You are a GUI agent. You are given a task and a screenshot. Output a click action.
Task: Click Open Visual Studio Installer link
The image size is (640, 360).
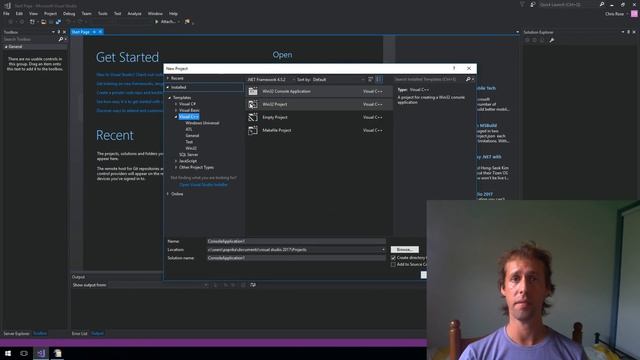203,185
